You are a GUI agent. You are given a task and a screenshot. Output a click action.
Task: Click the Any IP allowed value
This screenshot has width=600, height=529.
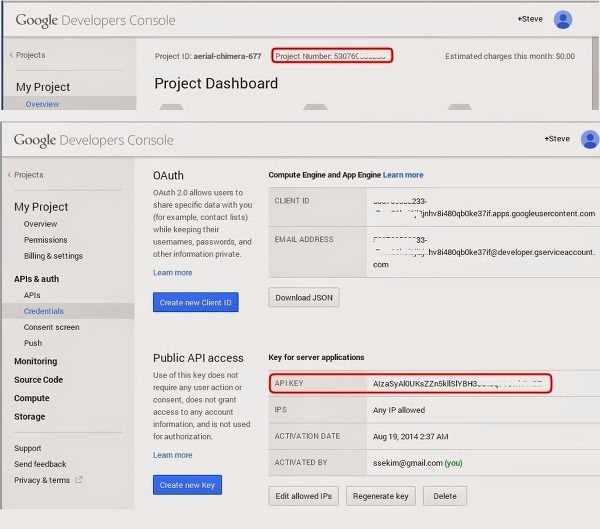[399, 410]
